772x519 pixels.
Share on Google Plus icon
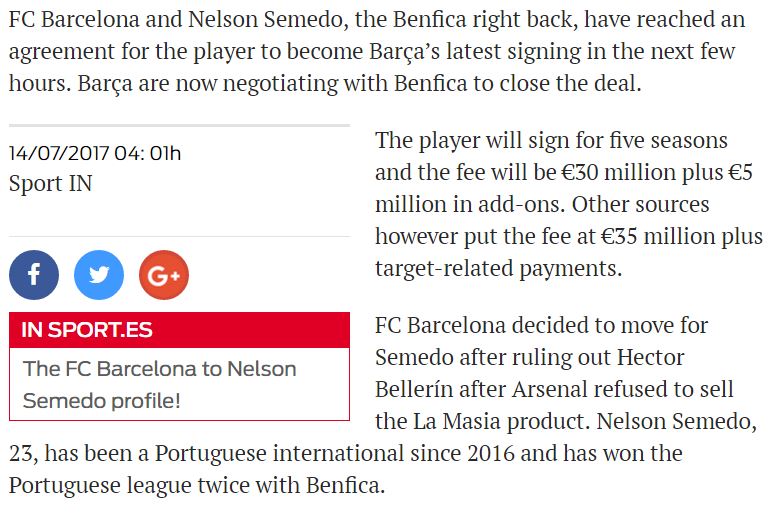[164, 275]
